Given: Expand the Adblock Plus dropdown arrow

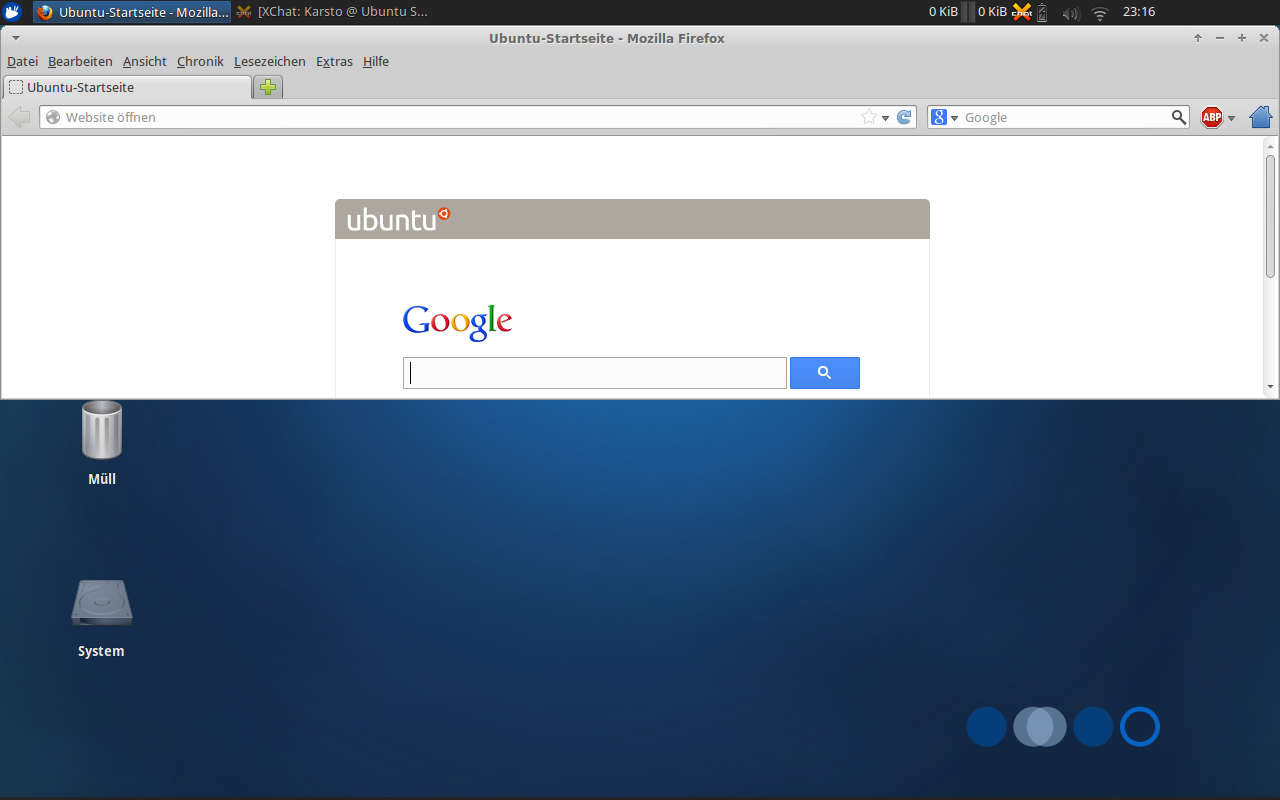Looking at the screenshot, I should pyautogui.click(x=1231, y=118).
